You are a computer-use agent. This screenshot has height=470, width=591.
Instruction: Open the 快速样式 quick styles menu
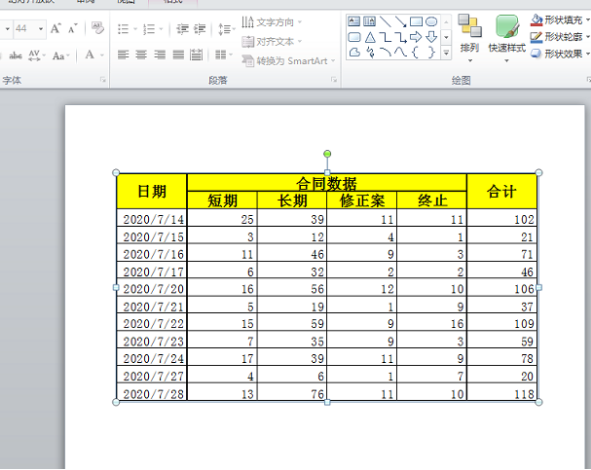click(507, 38)
